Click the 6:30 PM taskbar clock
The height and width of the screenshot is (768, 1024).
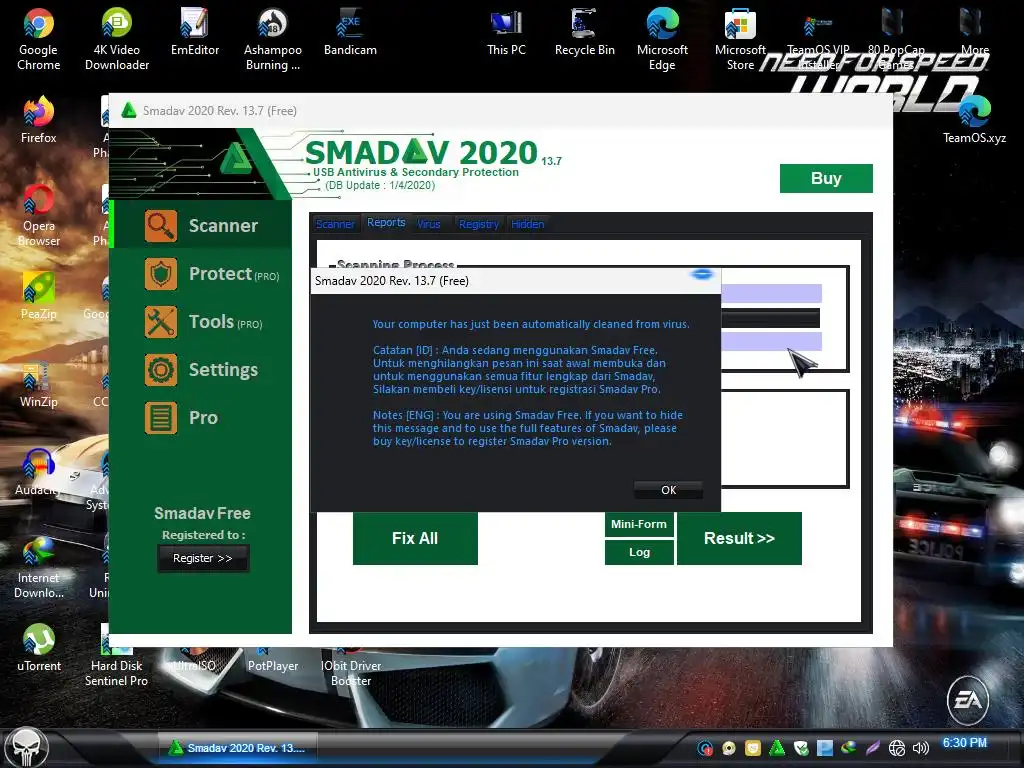[965, 743]
